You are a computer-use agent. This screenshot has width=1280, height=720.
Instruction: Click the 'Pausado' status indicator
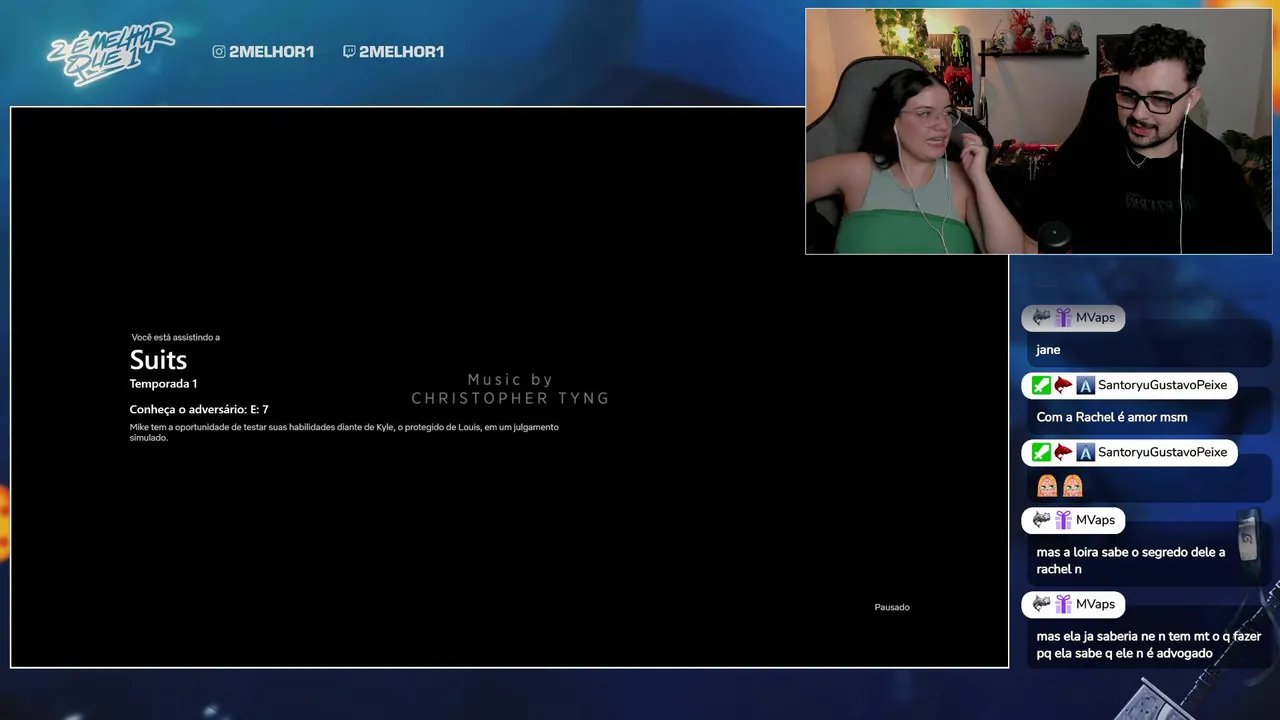click(892, 607)
